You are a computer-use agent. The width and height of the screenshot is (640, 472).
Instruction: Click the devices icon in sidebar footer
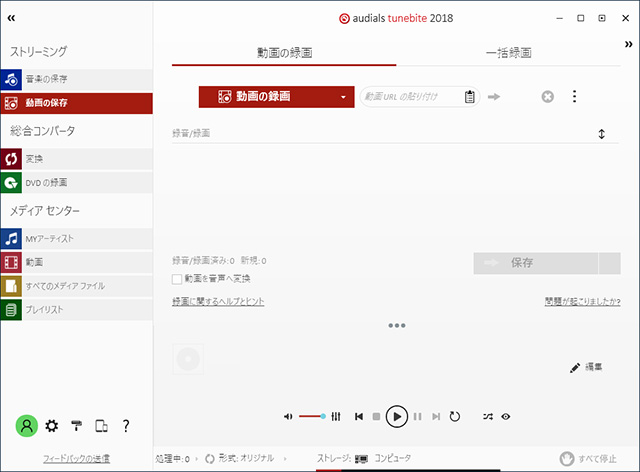[101, 426]
